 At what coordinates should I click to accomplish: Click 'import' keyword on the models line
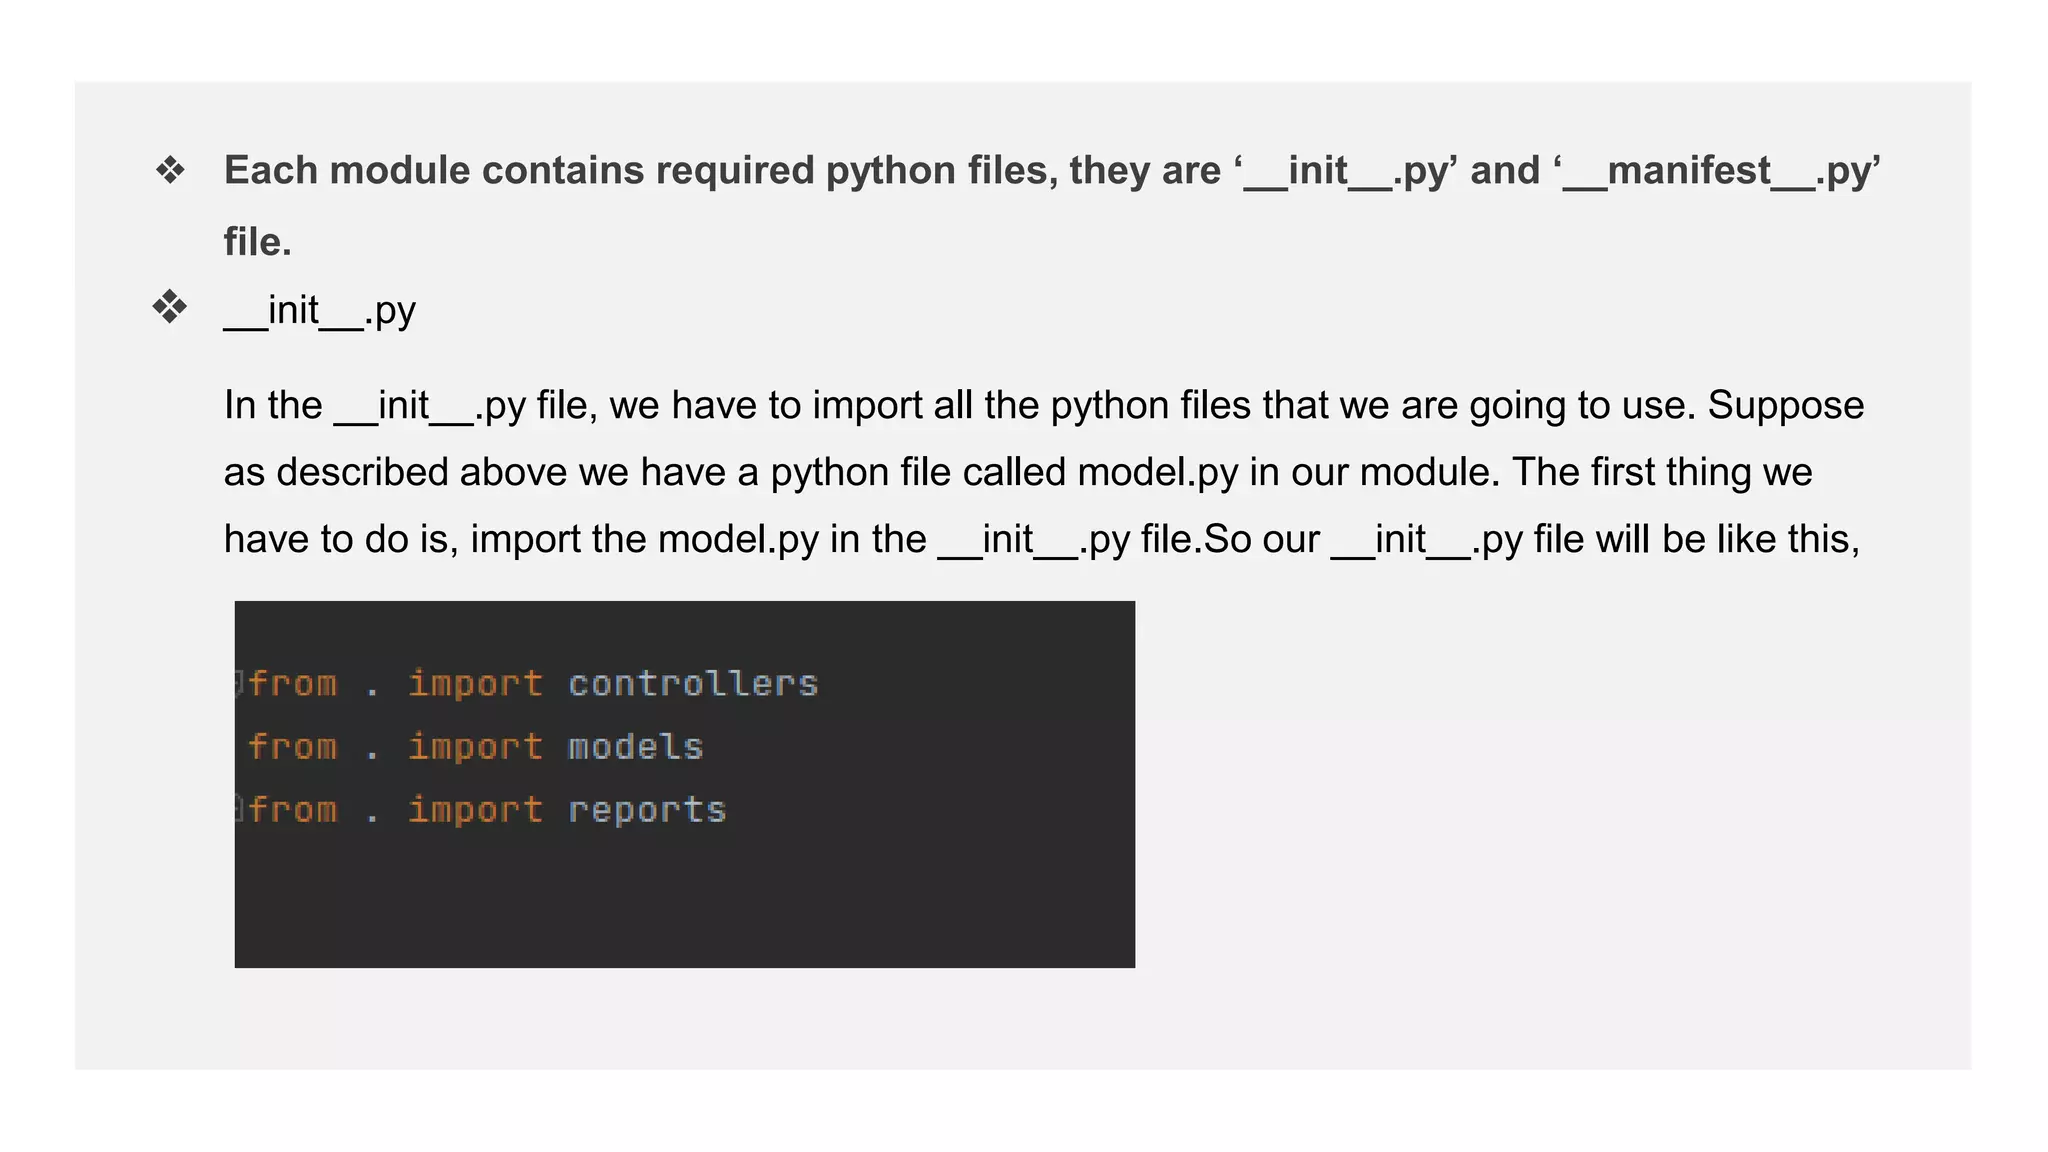(475, 747)
